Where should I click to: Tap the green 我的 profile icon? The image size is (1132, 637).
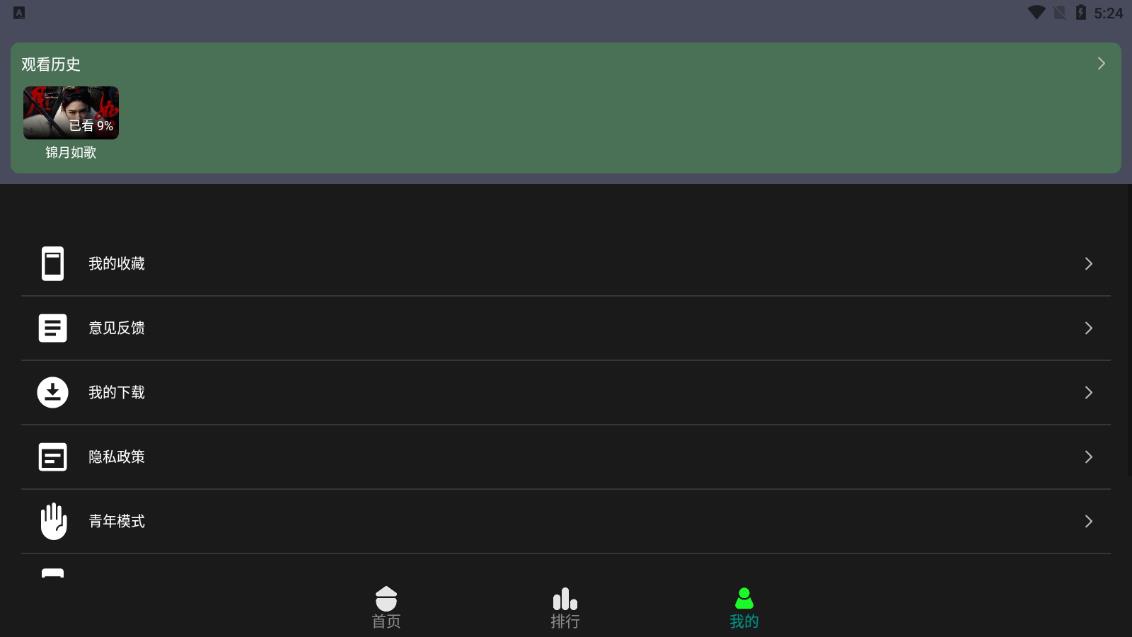(x=744, y=599)
